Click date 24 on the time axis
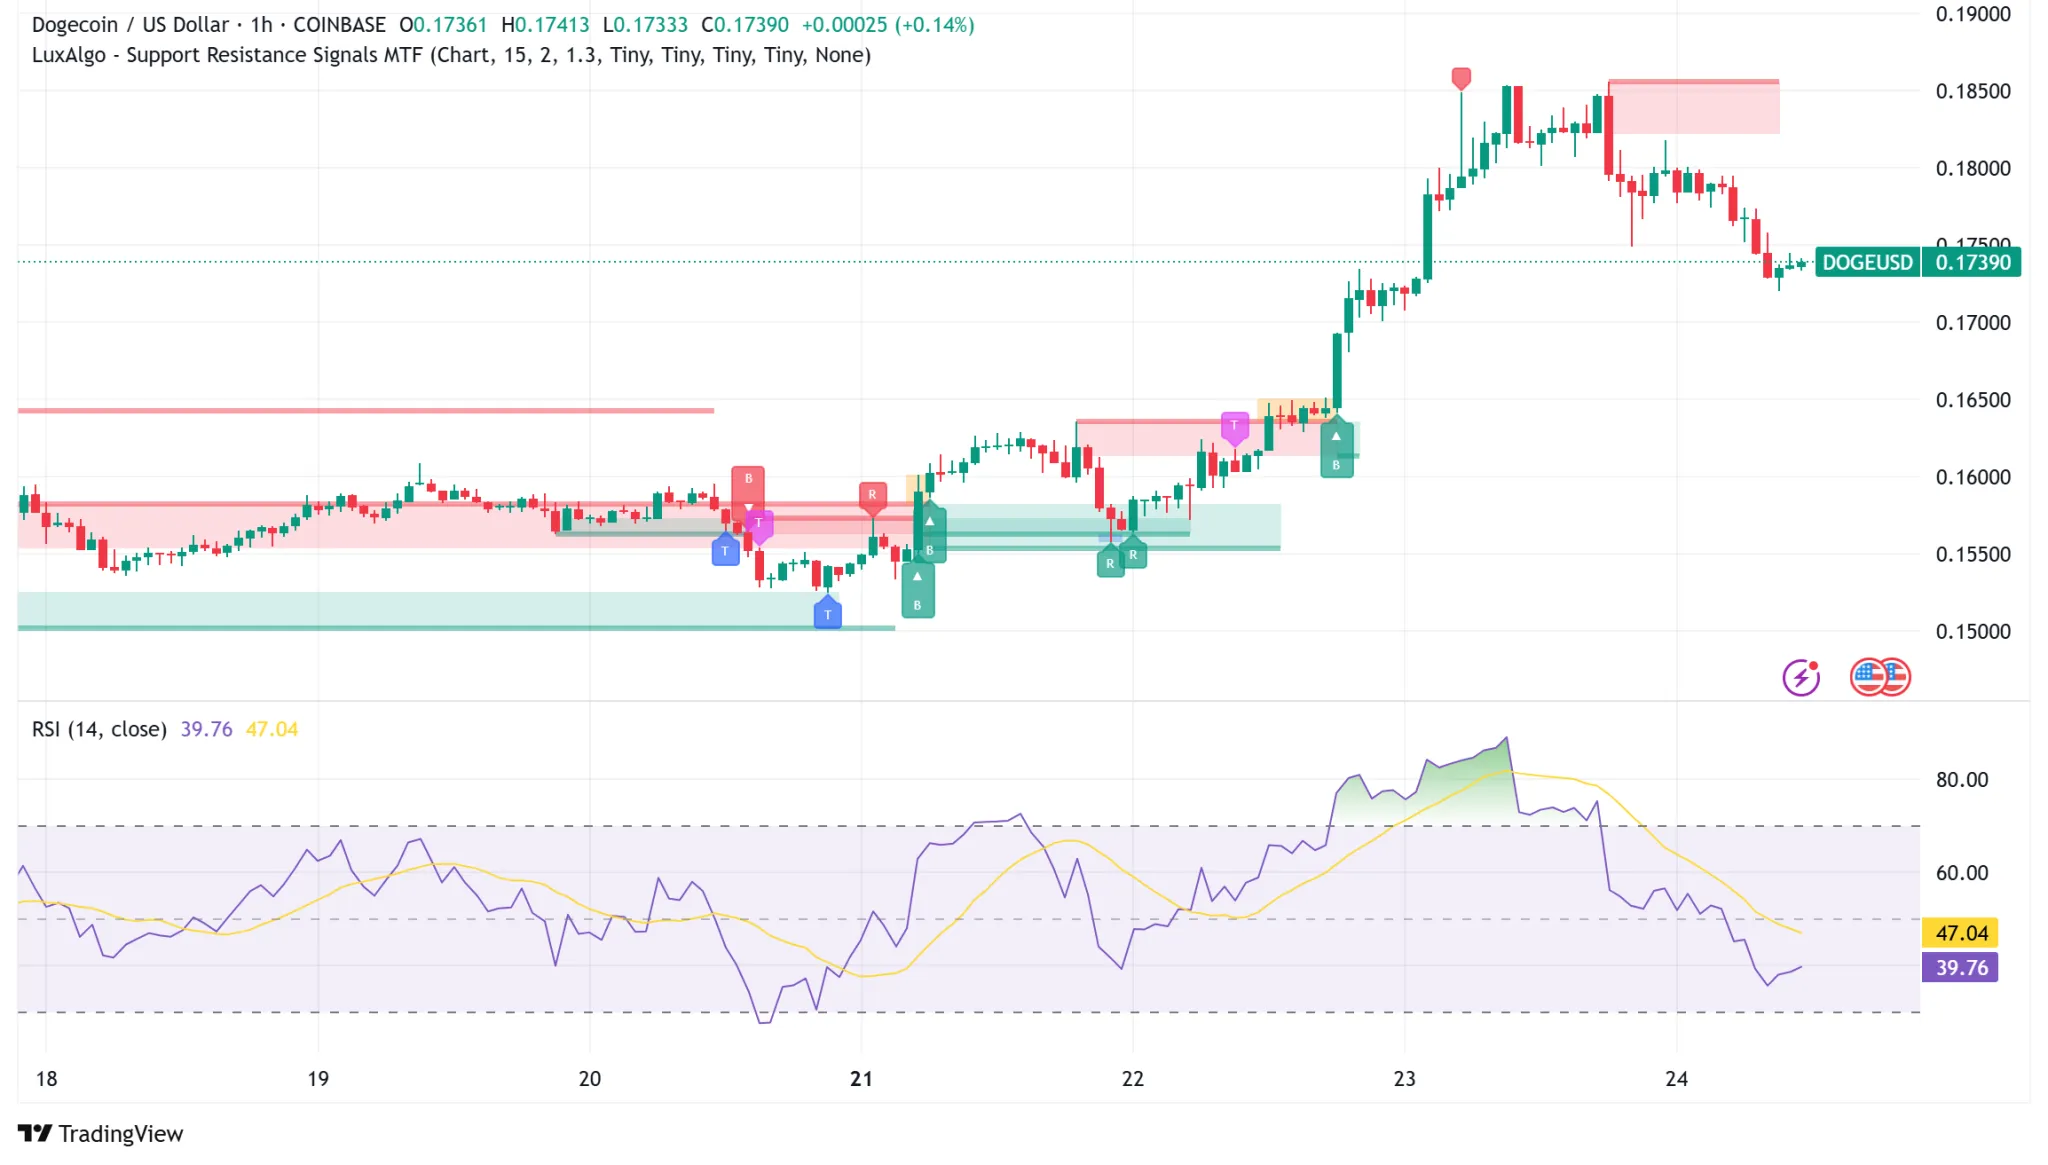Viewport: 2048px width, 1165px height. 1676,1078
